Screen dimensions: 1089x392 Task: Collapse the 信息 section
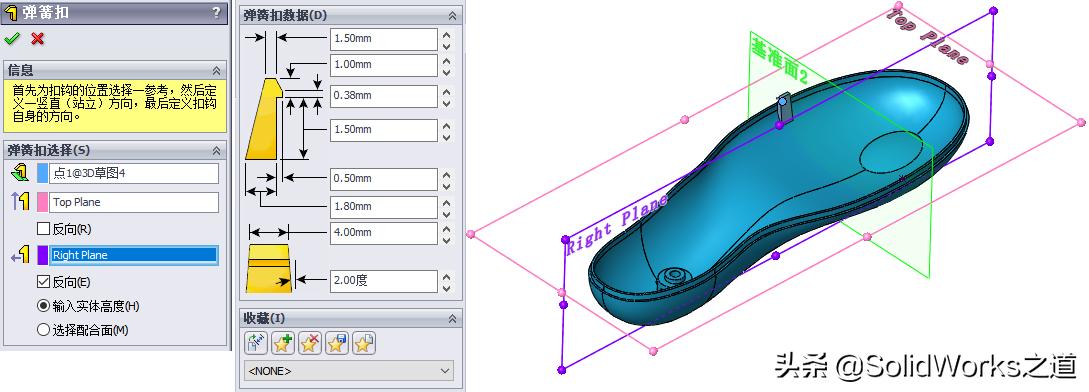pyautogui.click(x=217, y=71)
